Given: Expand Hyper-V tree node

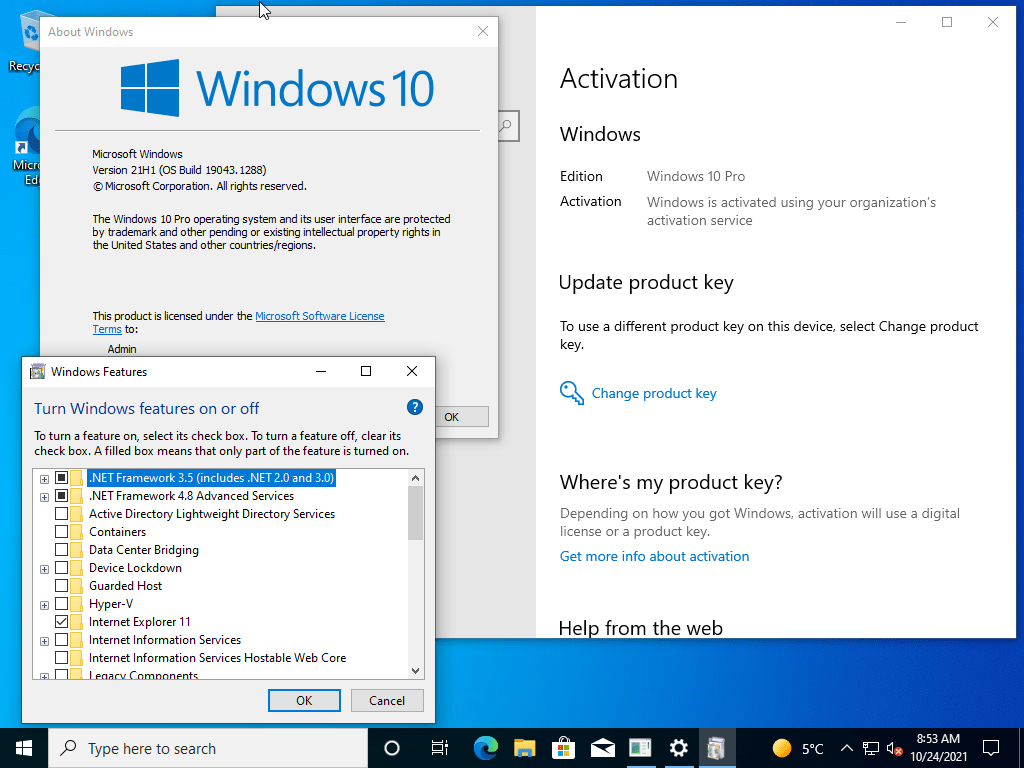Looking at the screenshot, I should coord(44,605).
